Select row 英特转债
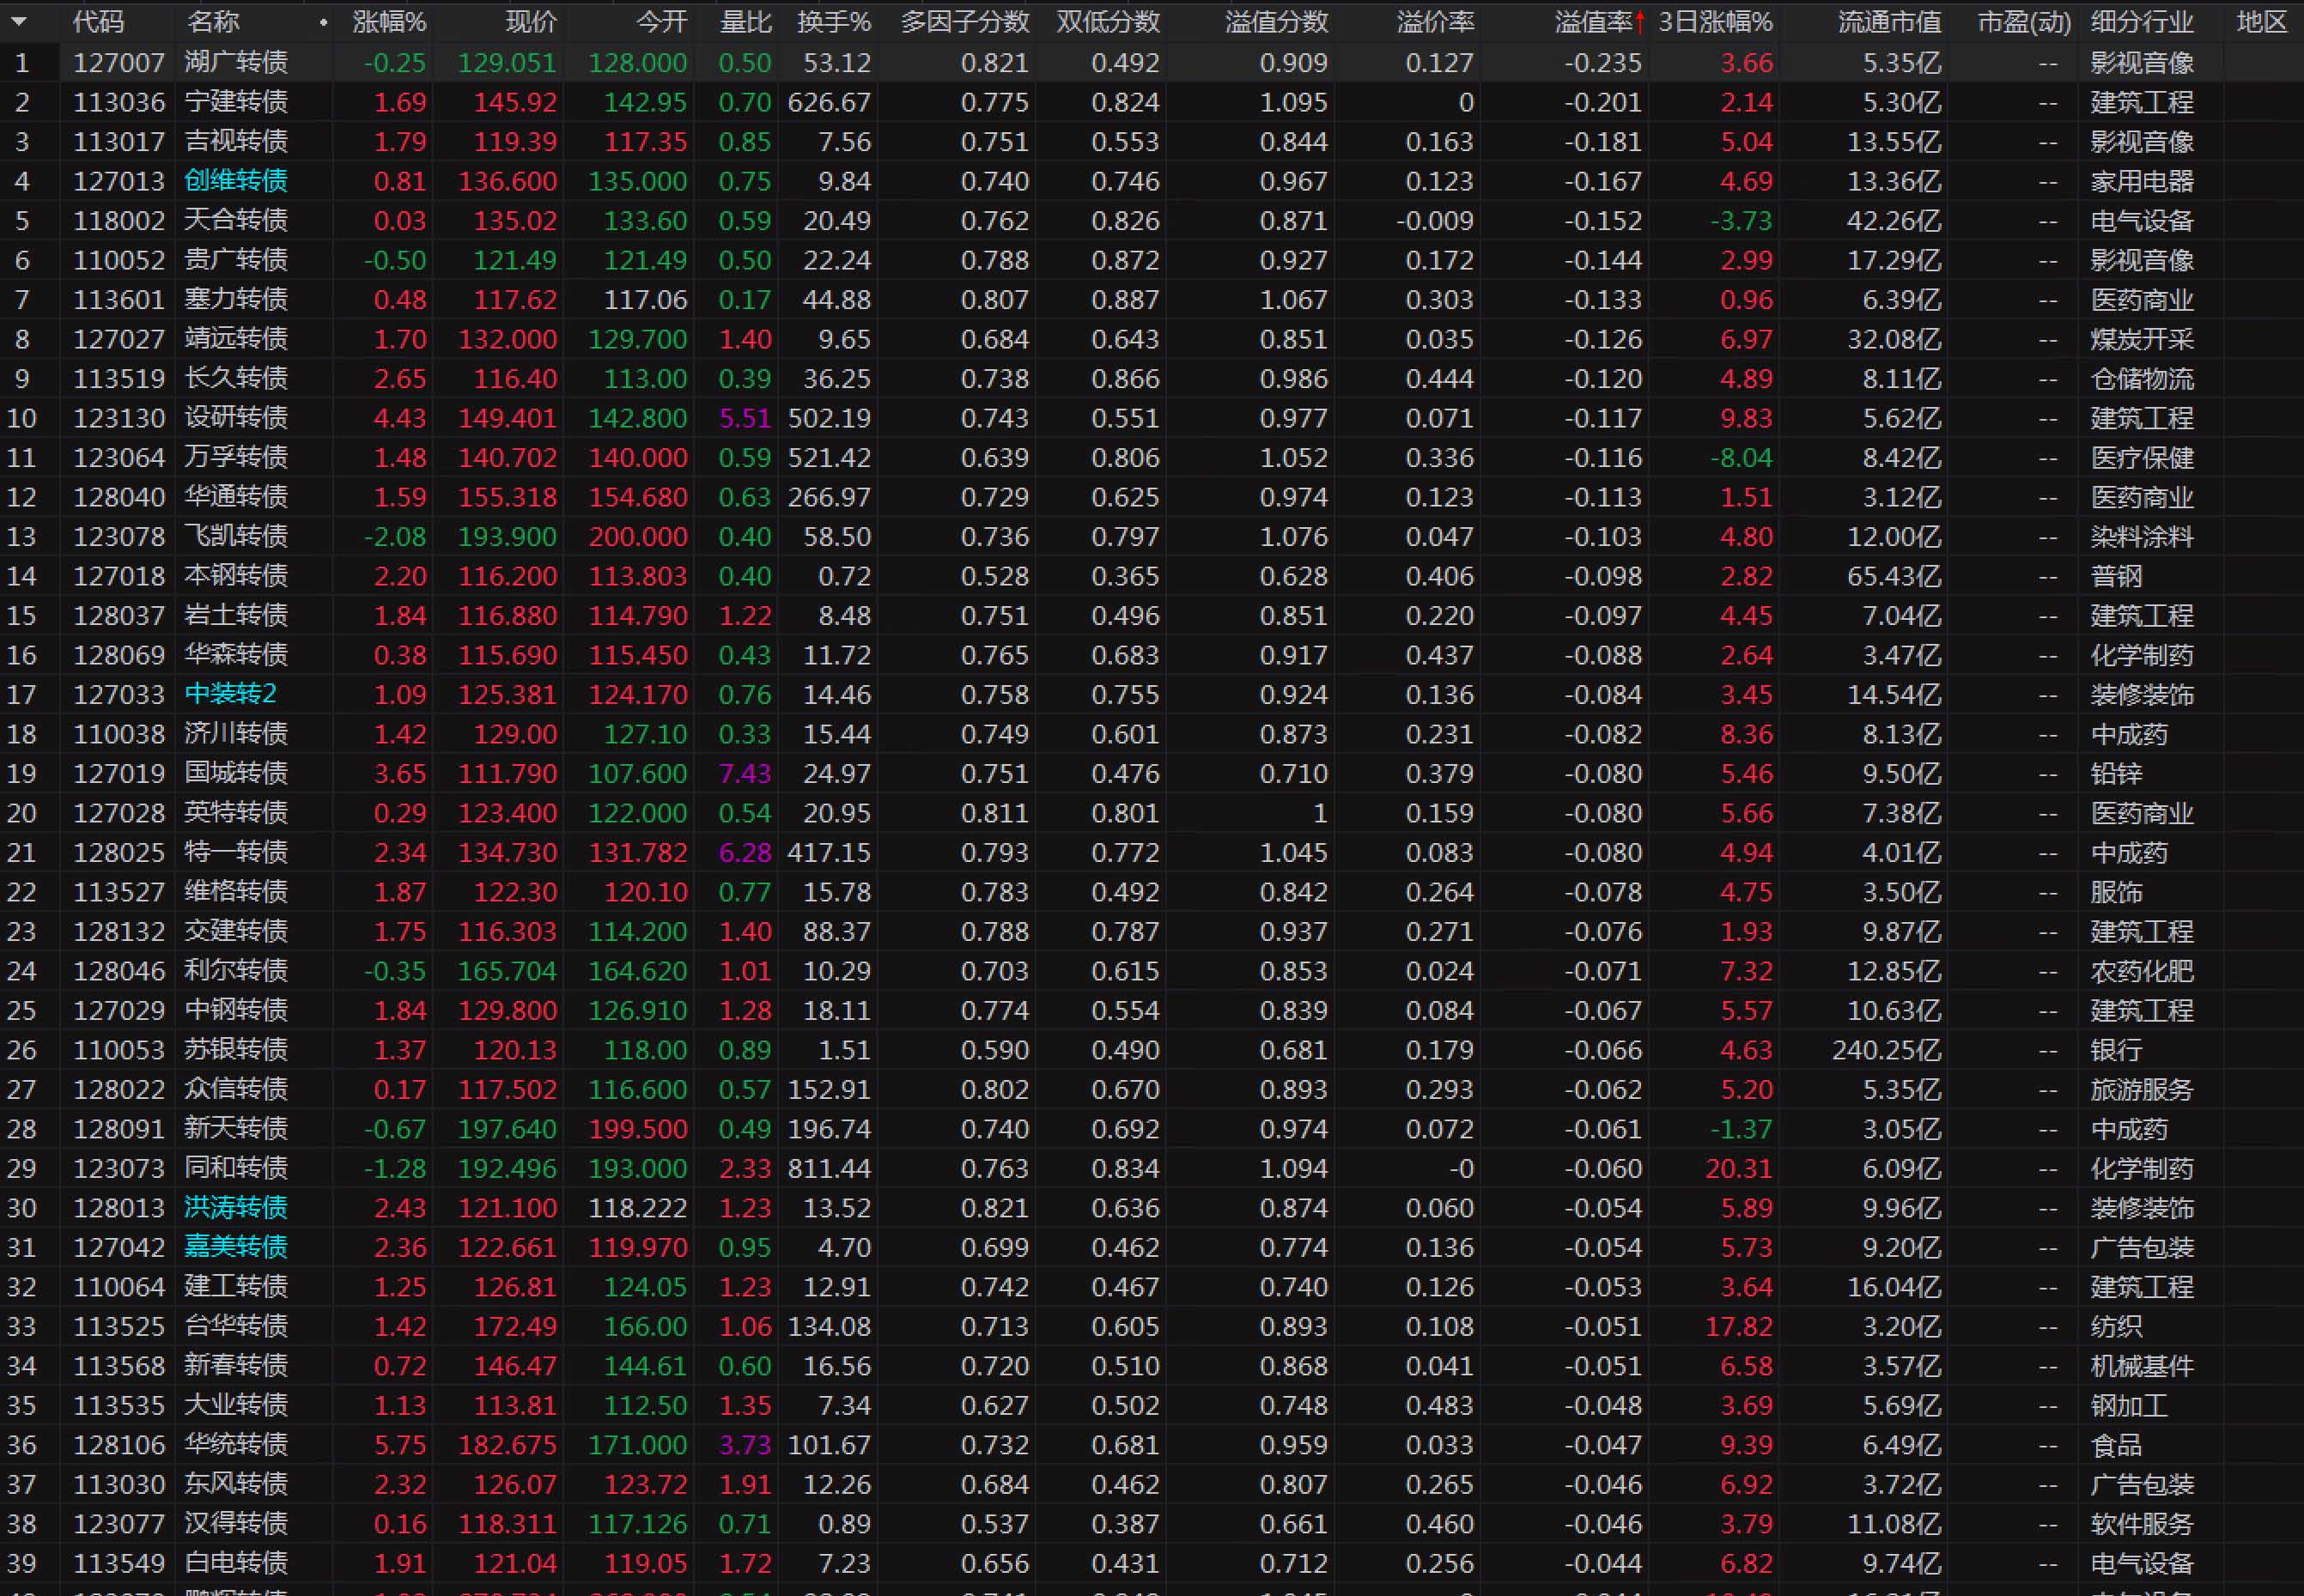 (1152, 813)
